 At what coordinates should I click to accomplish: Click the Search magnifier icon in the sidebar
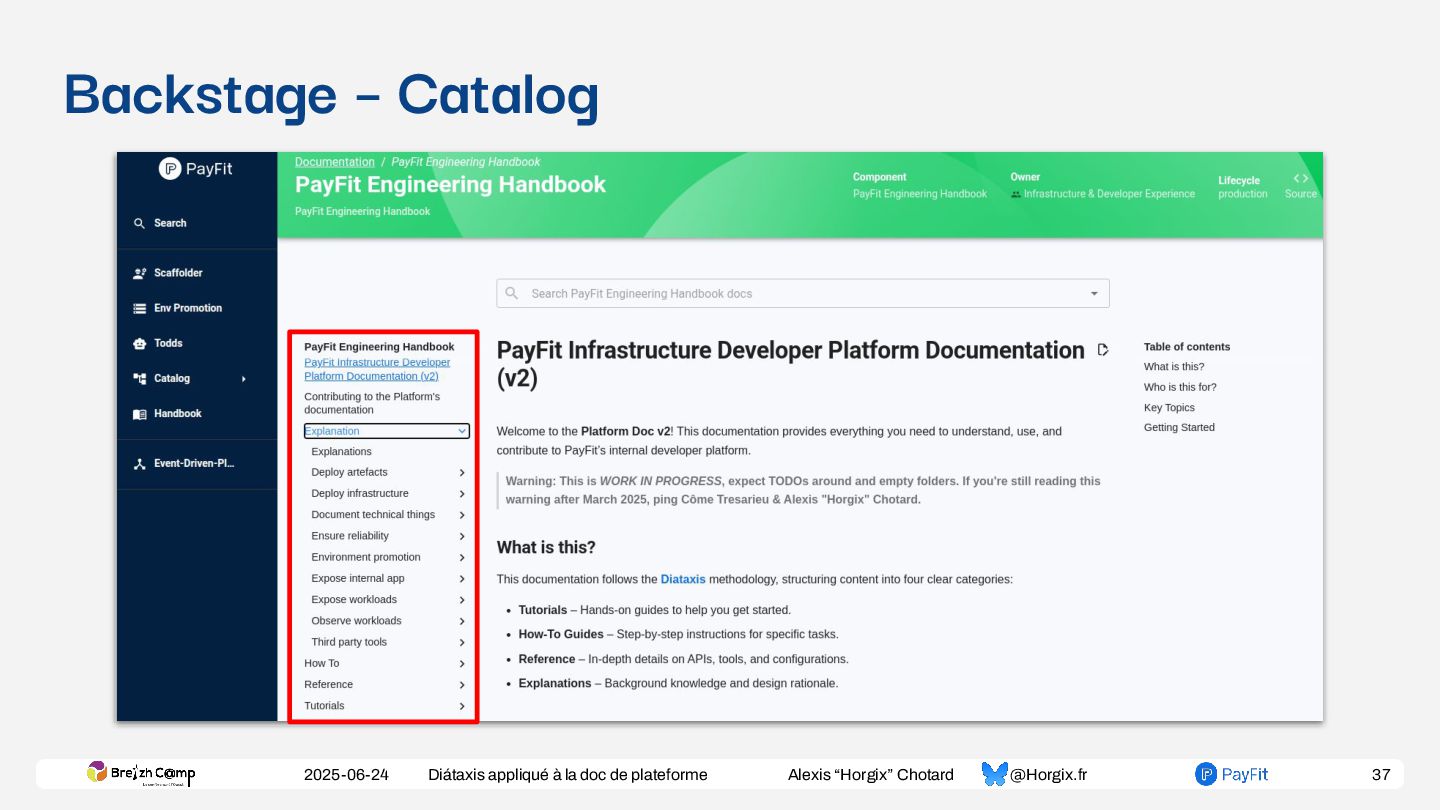[140, 223]
